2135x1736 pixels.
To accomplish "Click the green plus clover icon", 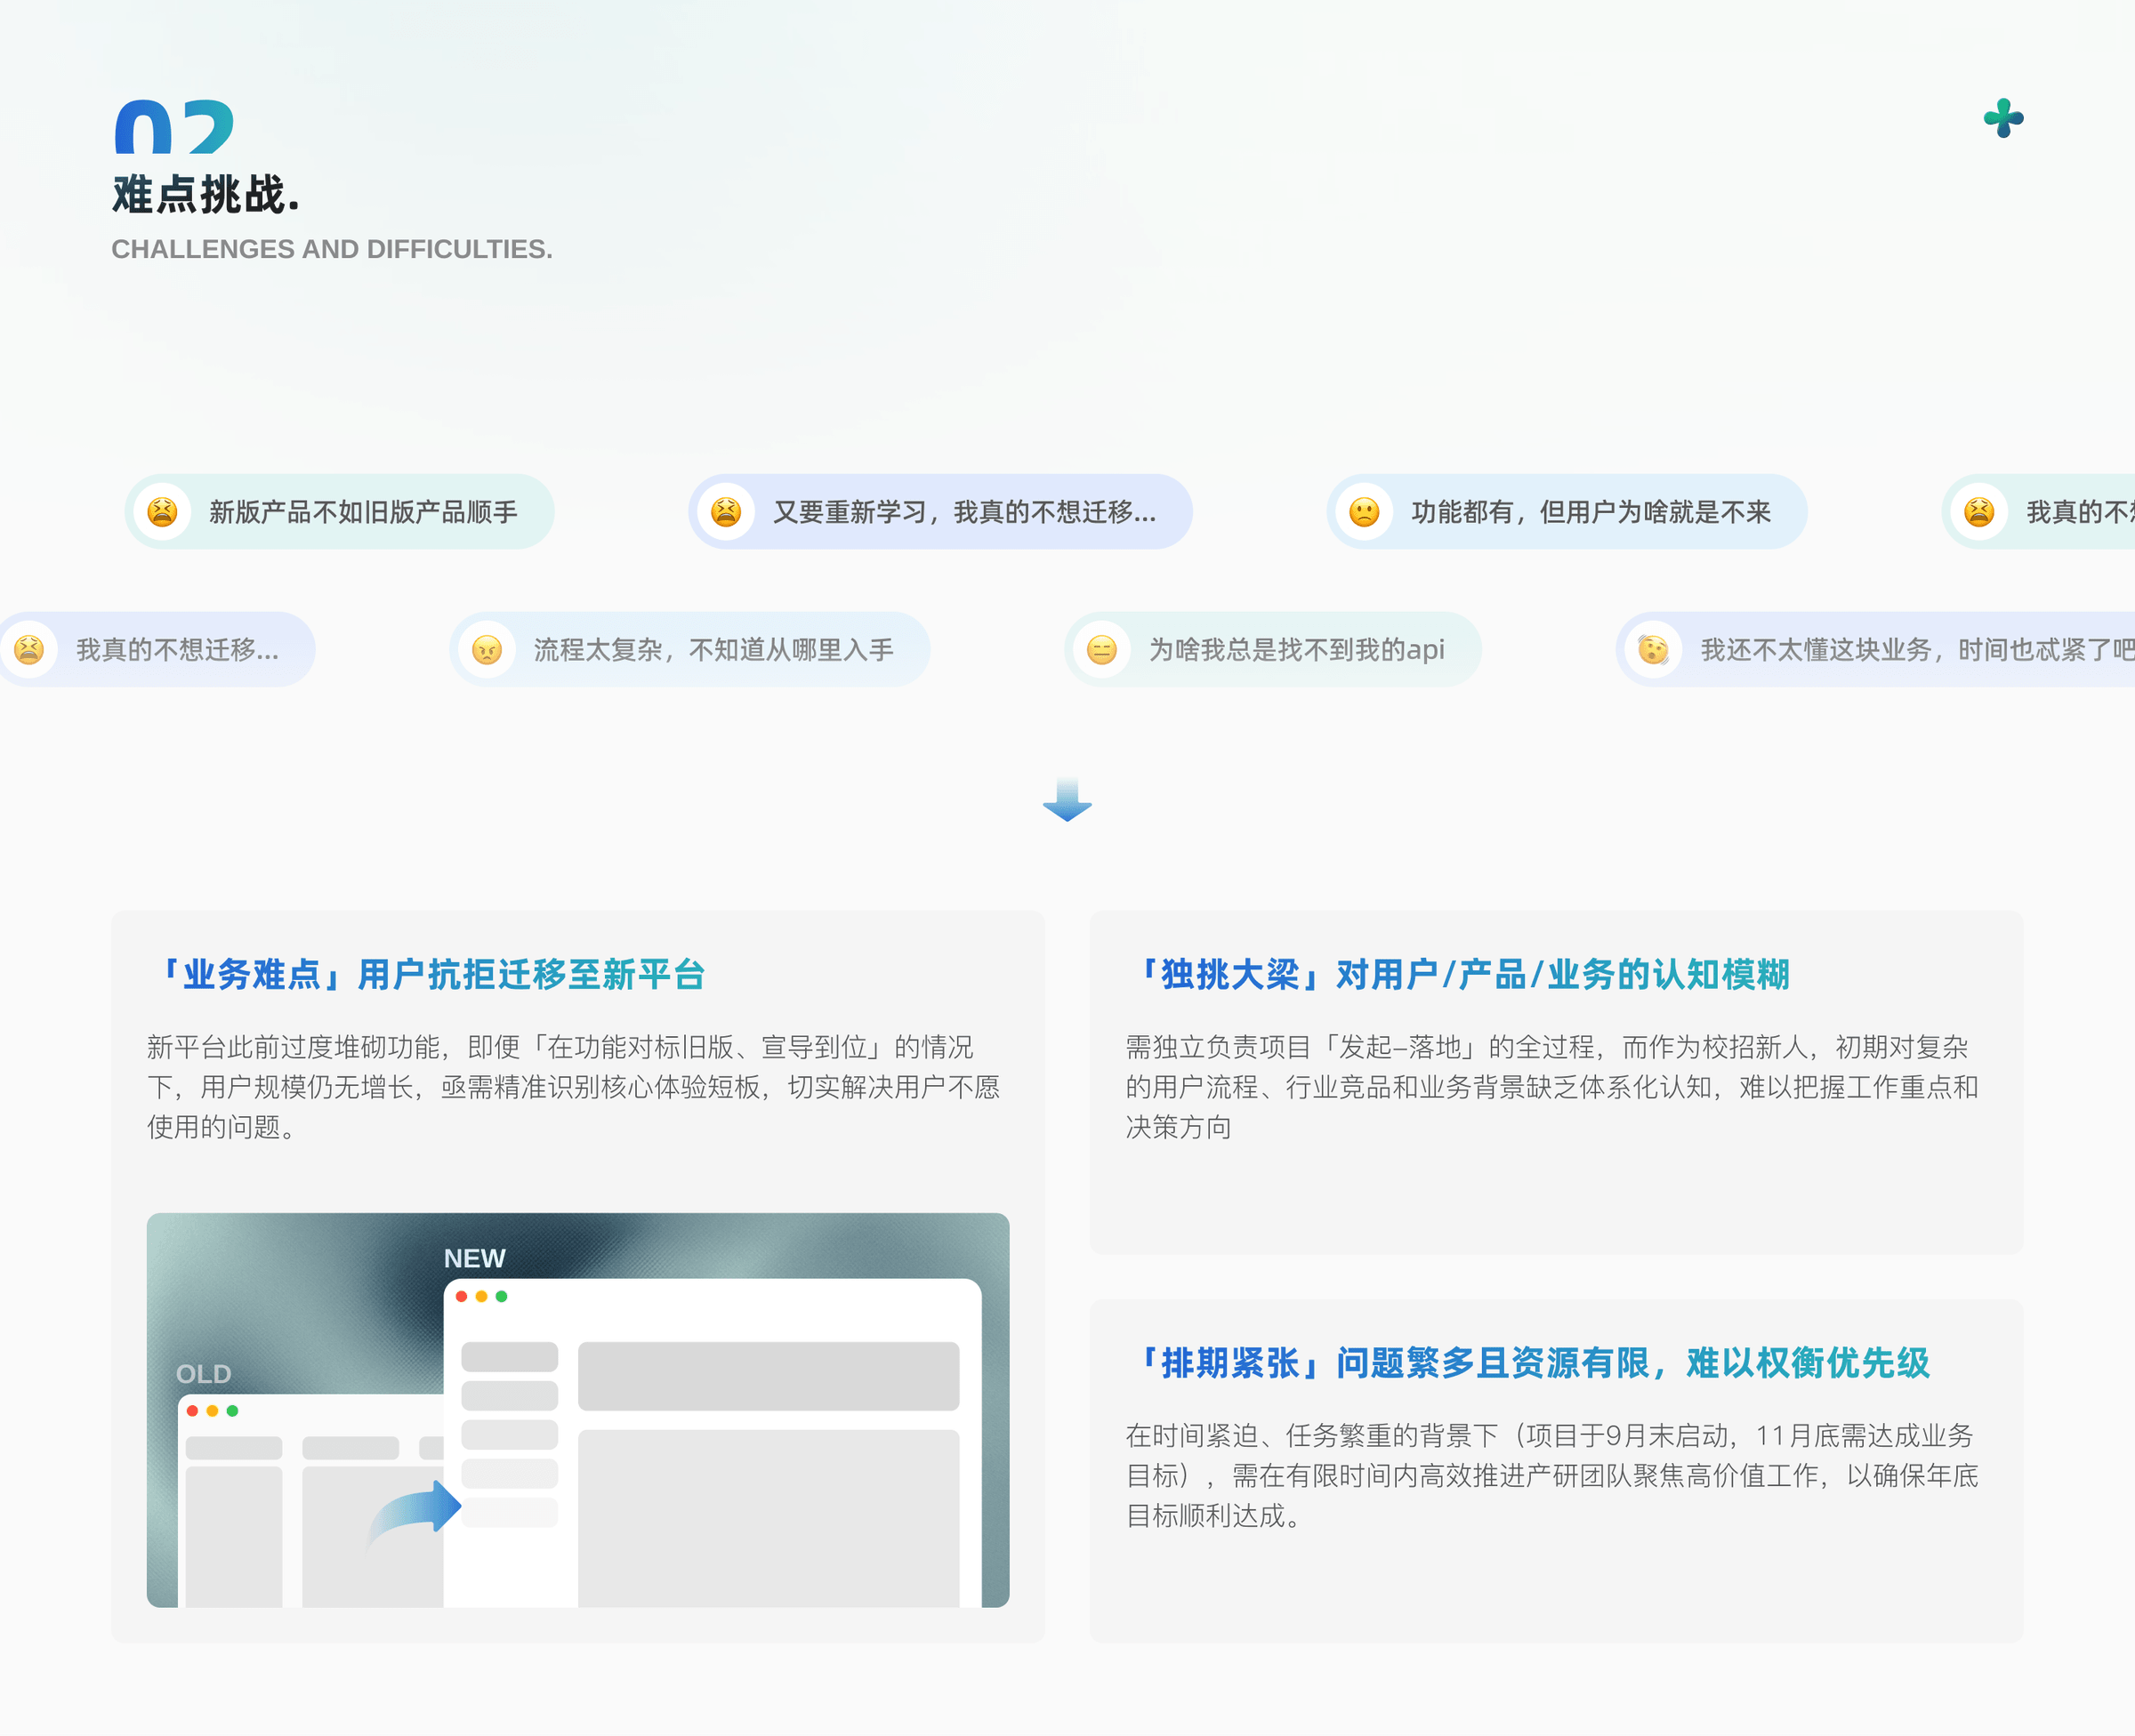I will [x=2003, y=118].
